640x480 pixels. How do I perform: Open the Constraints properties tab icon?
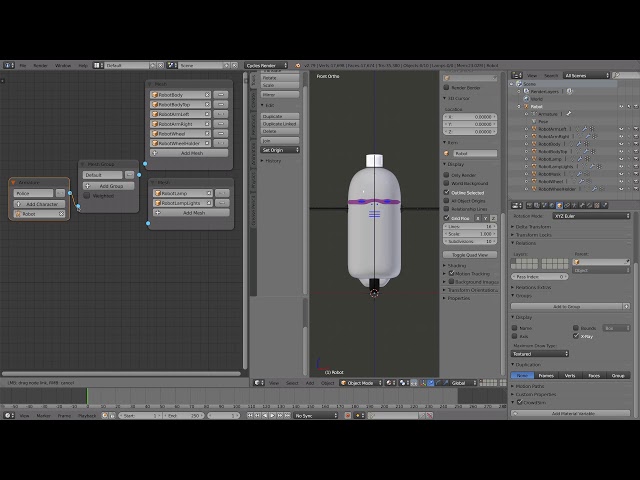tap(567, 205)
